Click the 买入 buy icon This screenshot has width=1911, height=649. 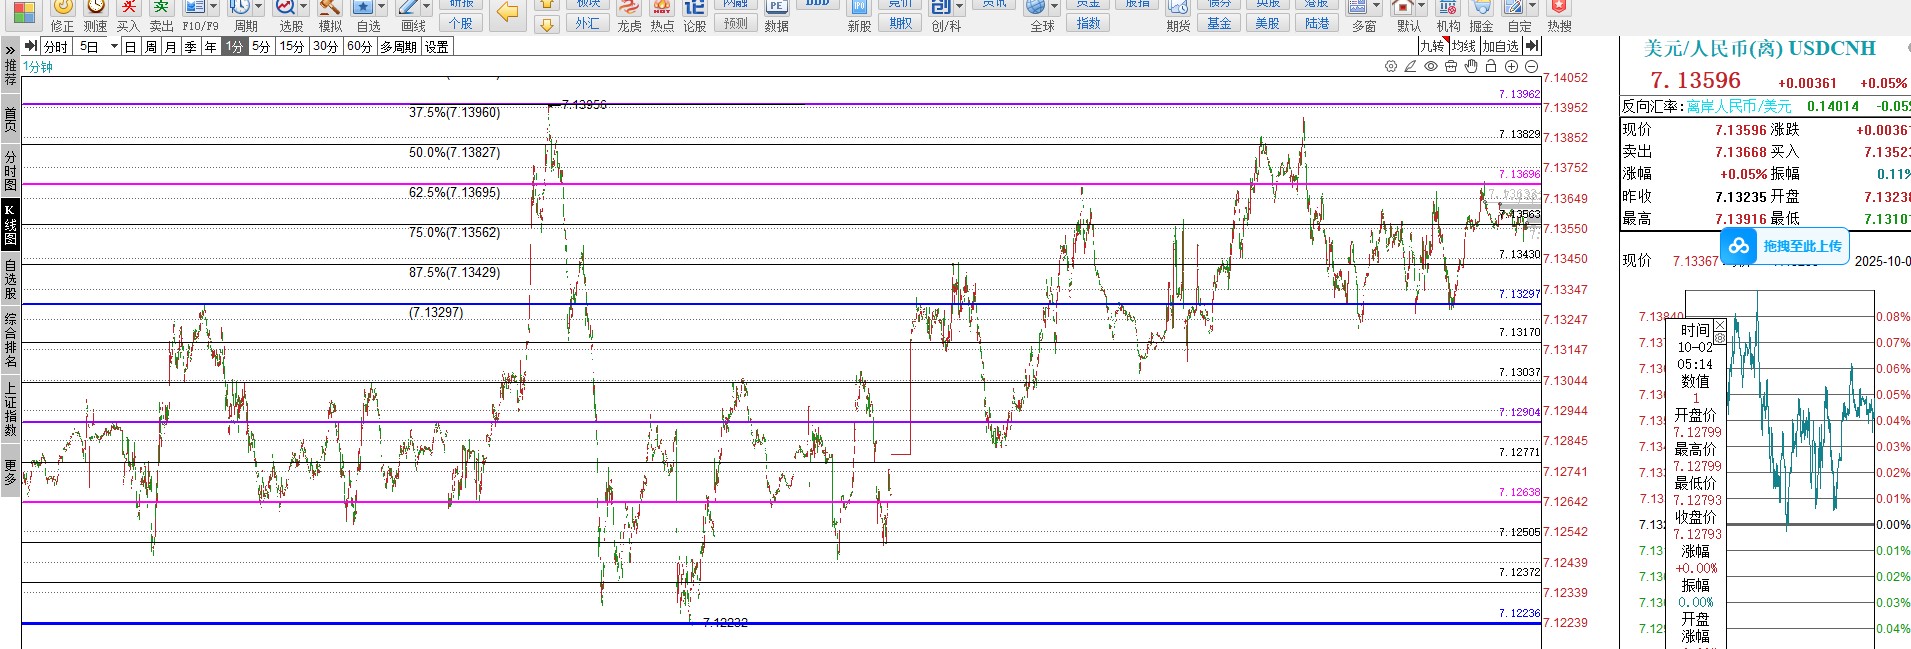pyautogui.click(x=128, y=7)
